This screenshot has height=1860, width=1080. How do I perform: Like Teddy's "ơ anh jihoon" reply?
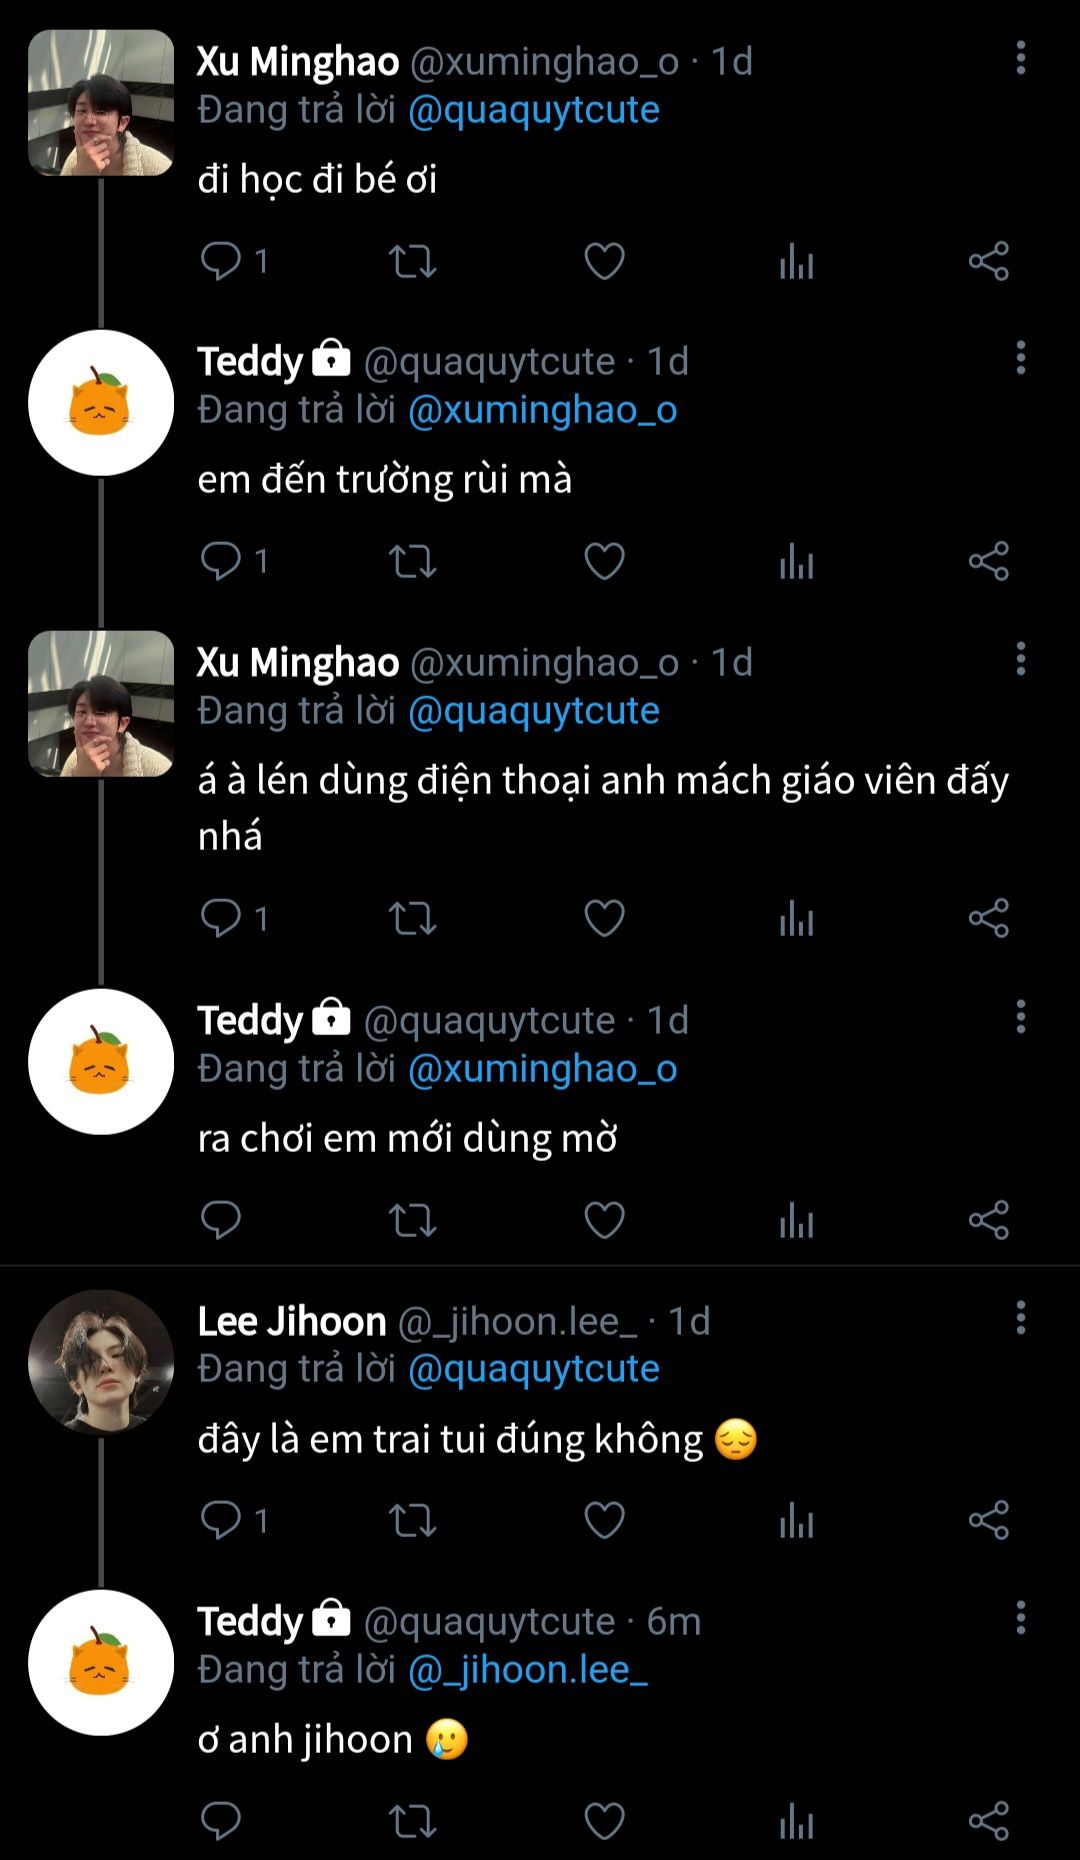604,1821
